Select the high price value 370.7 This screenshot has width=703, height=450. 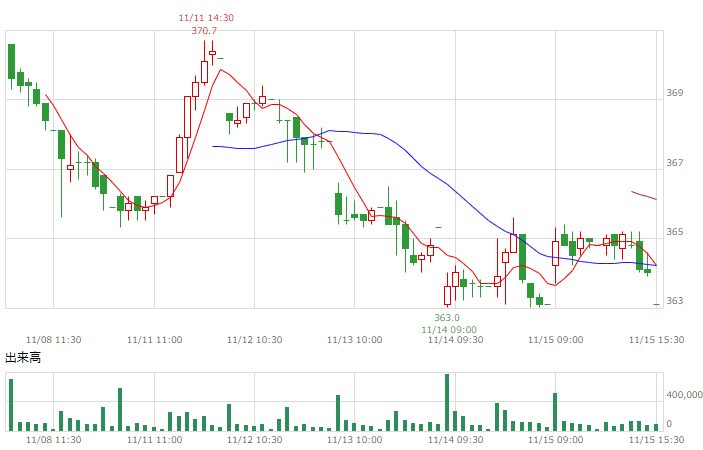(x=204, y=31)
